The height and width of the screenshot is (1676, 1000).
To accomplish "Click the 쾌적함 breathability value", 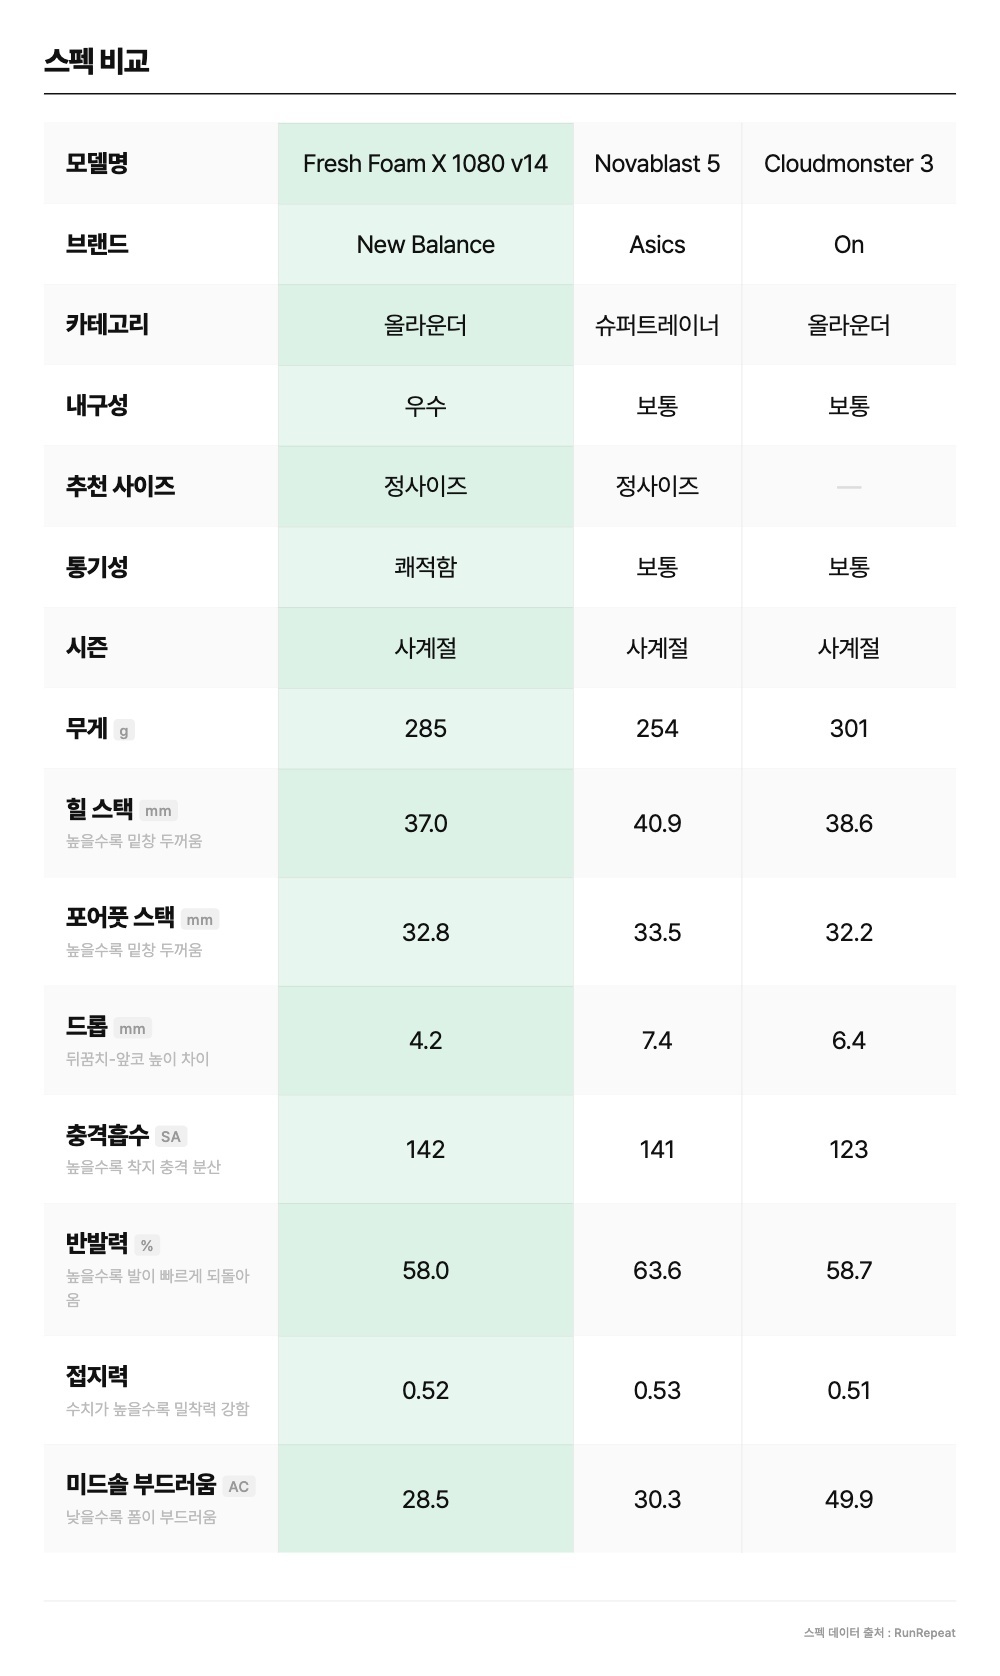I will pyautogui.click(x=425, y=567).
